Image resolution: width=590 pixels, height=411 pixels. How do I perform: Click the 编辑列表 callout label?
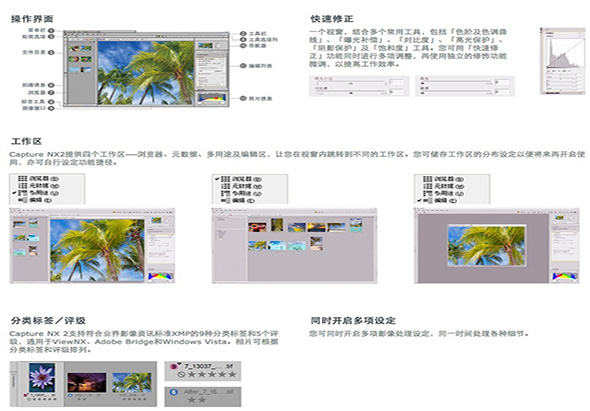(x=260, y=65)
